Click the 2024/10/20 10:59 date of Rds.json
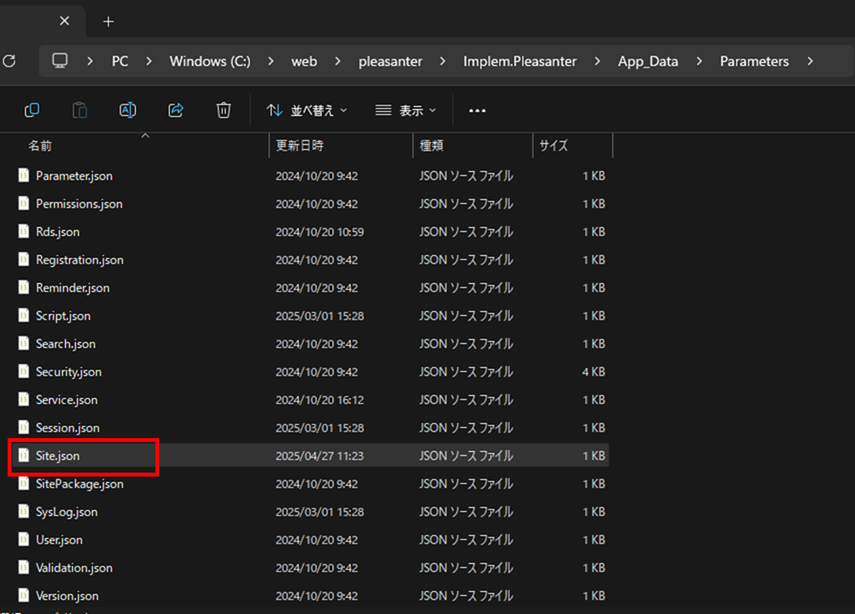The image size is (855, 614). click(x=320, y=232)
